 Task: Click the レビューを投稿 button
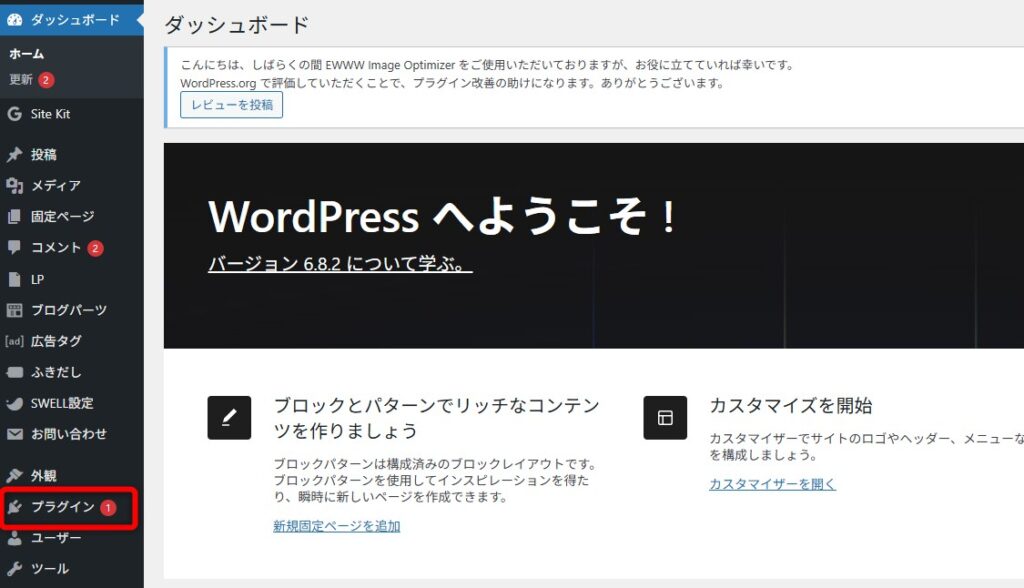[x=231, y=105]
